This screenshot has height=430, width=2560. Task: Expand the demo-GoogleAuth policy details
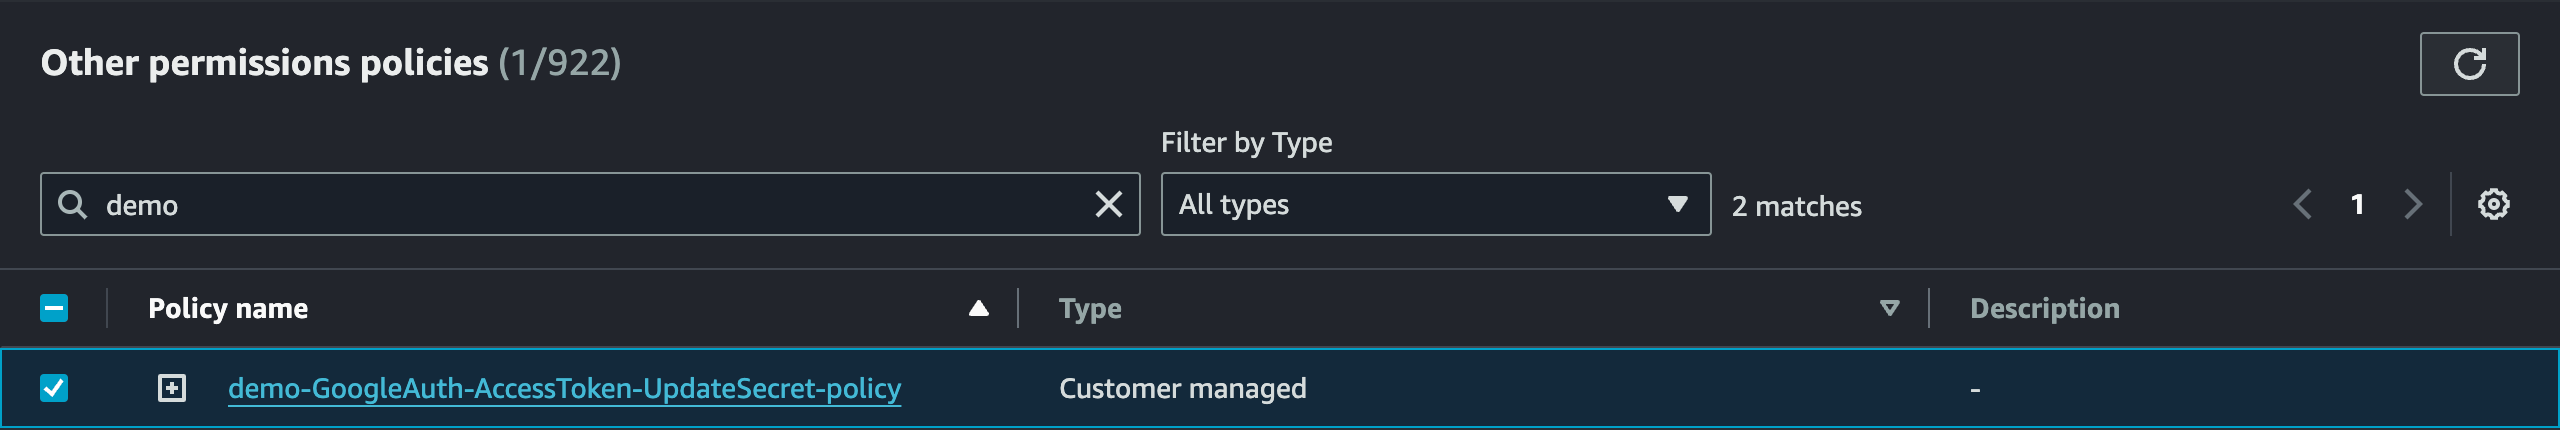click(172, 388)
